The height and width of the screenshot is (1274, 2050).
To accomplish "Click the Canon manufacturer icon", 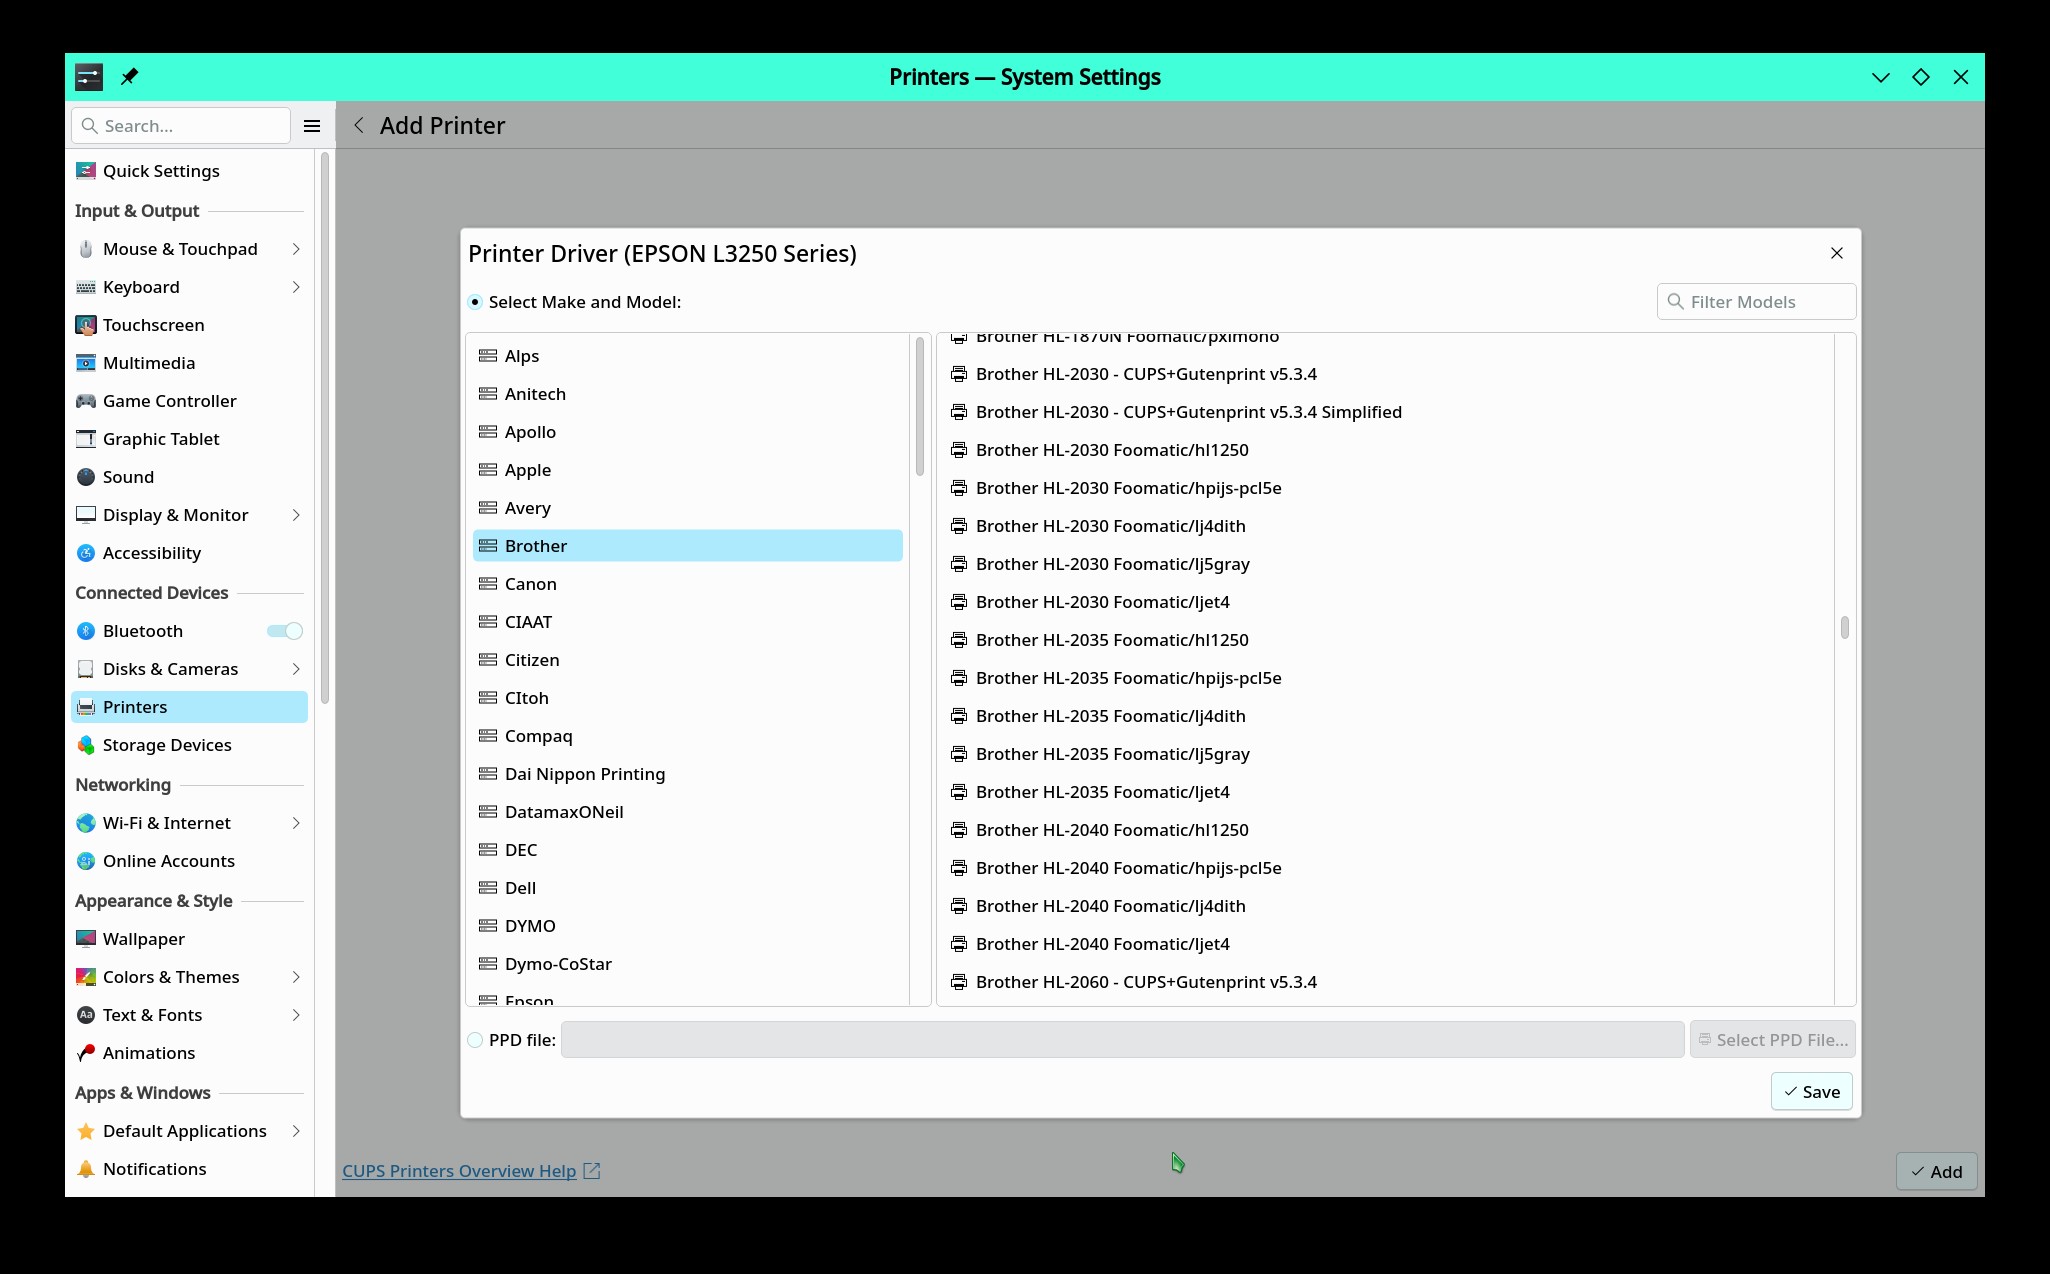I will [x=488, y=584].
